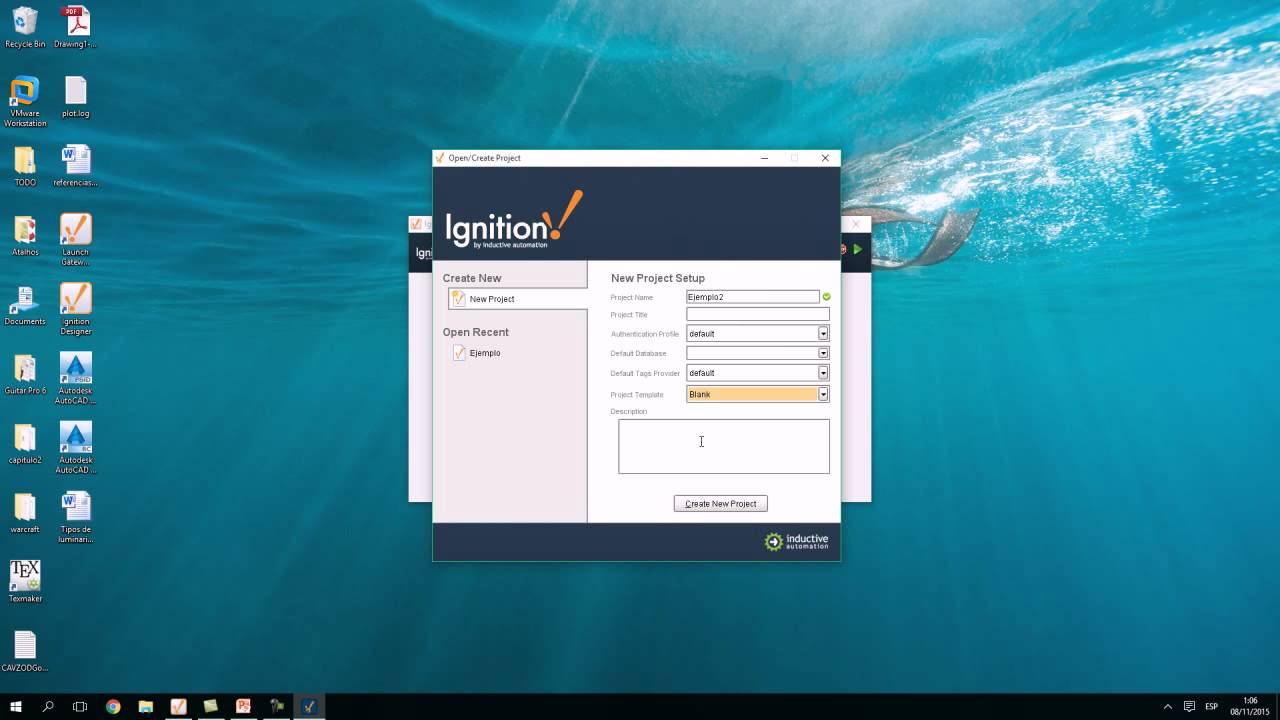
Task: Select the Ignition Designer desktop shortcut
Action: [75, 309]
